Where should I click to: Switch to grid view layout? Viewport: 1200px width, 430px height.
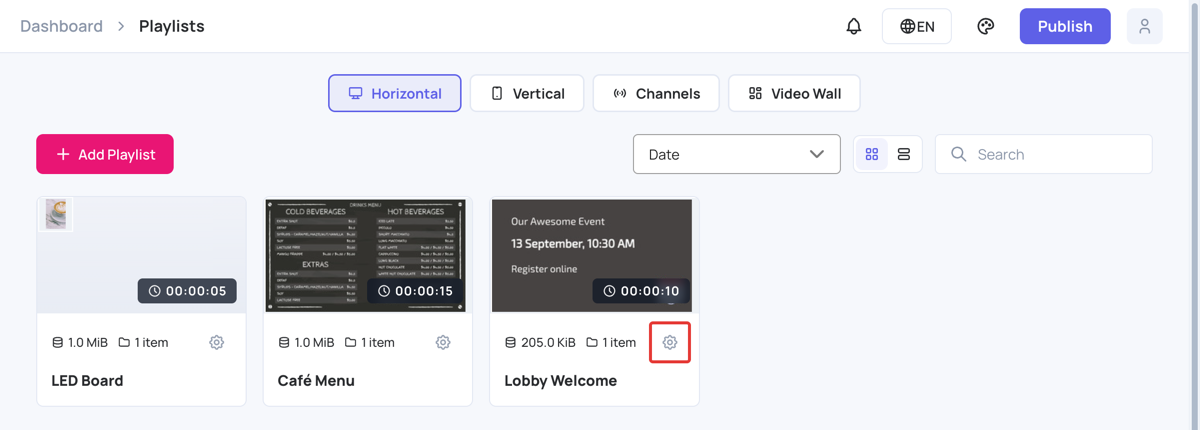[x=872, y=154]
